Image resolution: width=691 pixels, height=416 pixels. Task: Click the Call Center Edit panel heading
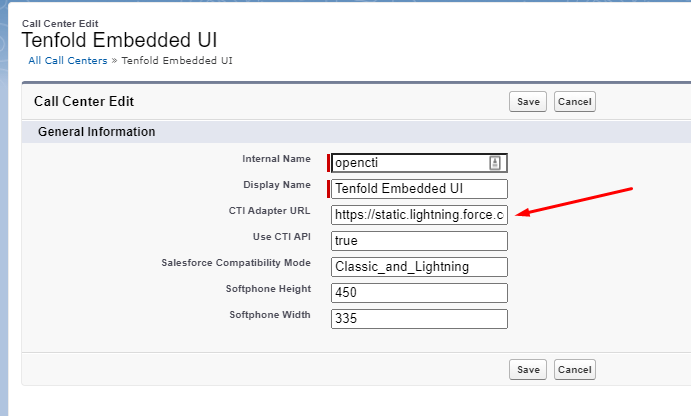pyautogui.click(x=84, y=101)
